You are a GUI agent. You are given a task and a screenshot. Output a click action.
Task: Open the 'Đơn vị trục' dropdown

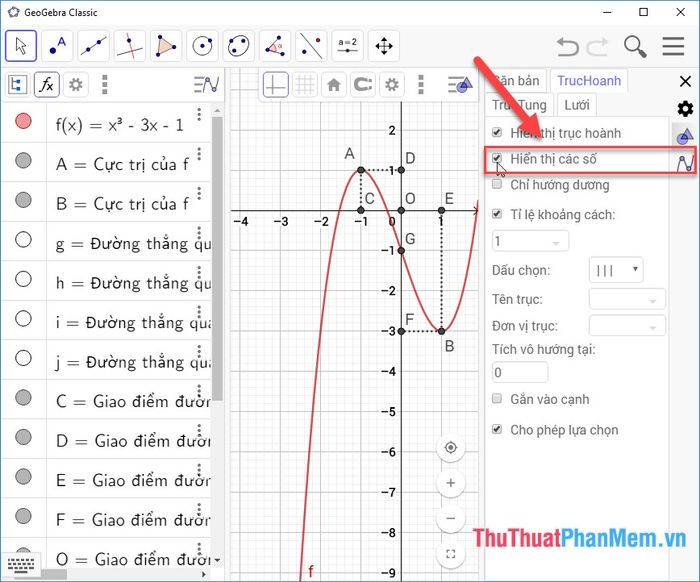click(627, 325)
